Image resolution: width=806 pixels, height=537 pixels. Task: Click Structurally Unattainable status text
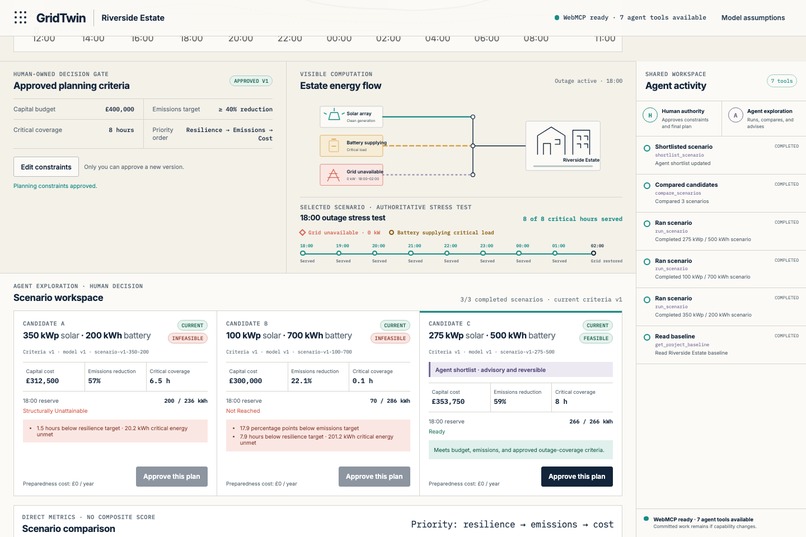55,411
